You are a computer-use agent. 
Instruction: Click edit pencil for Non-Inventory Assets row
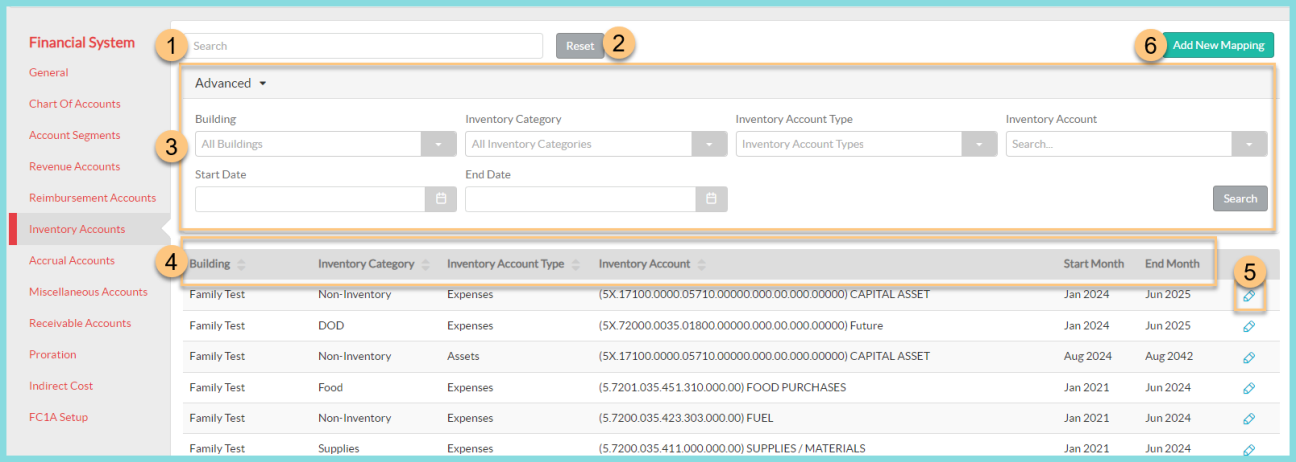pos(1249,357)
